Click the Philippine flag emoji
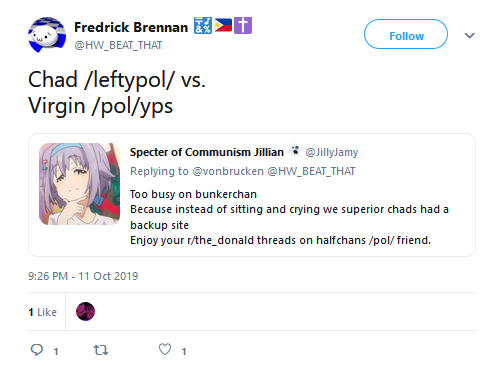This screenshot has width=499, height=375. point(223,26)
